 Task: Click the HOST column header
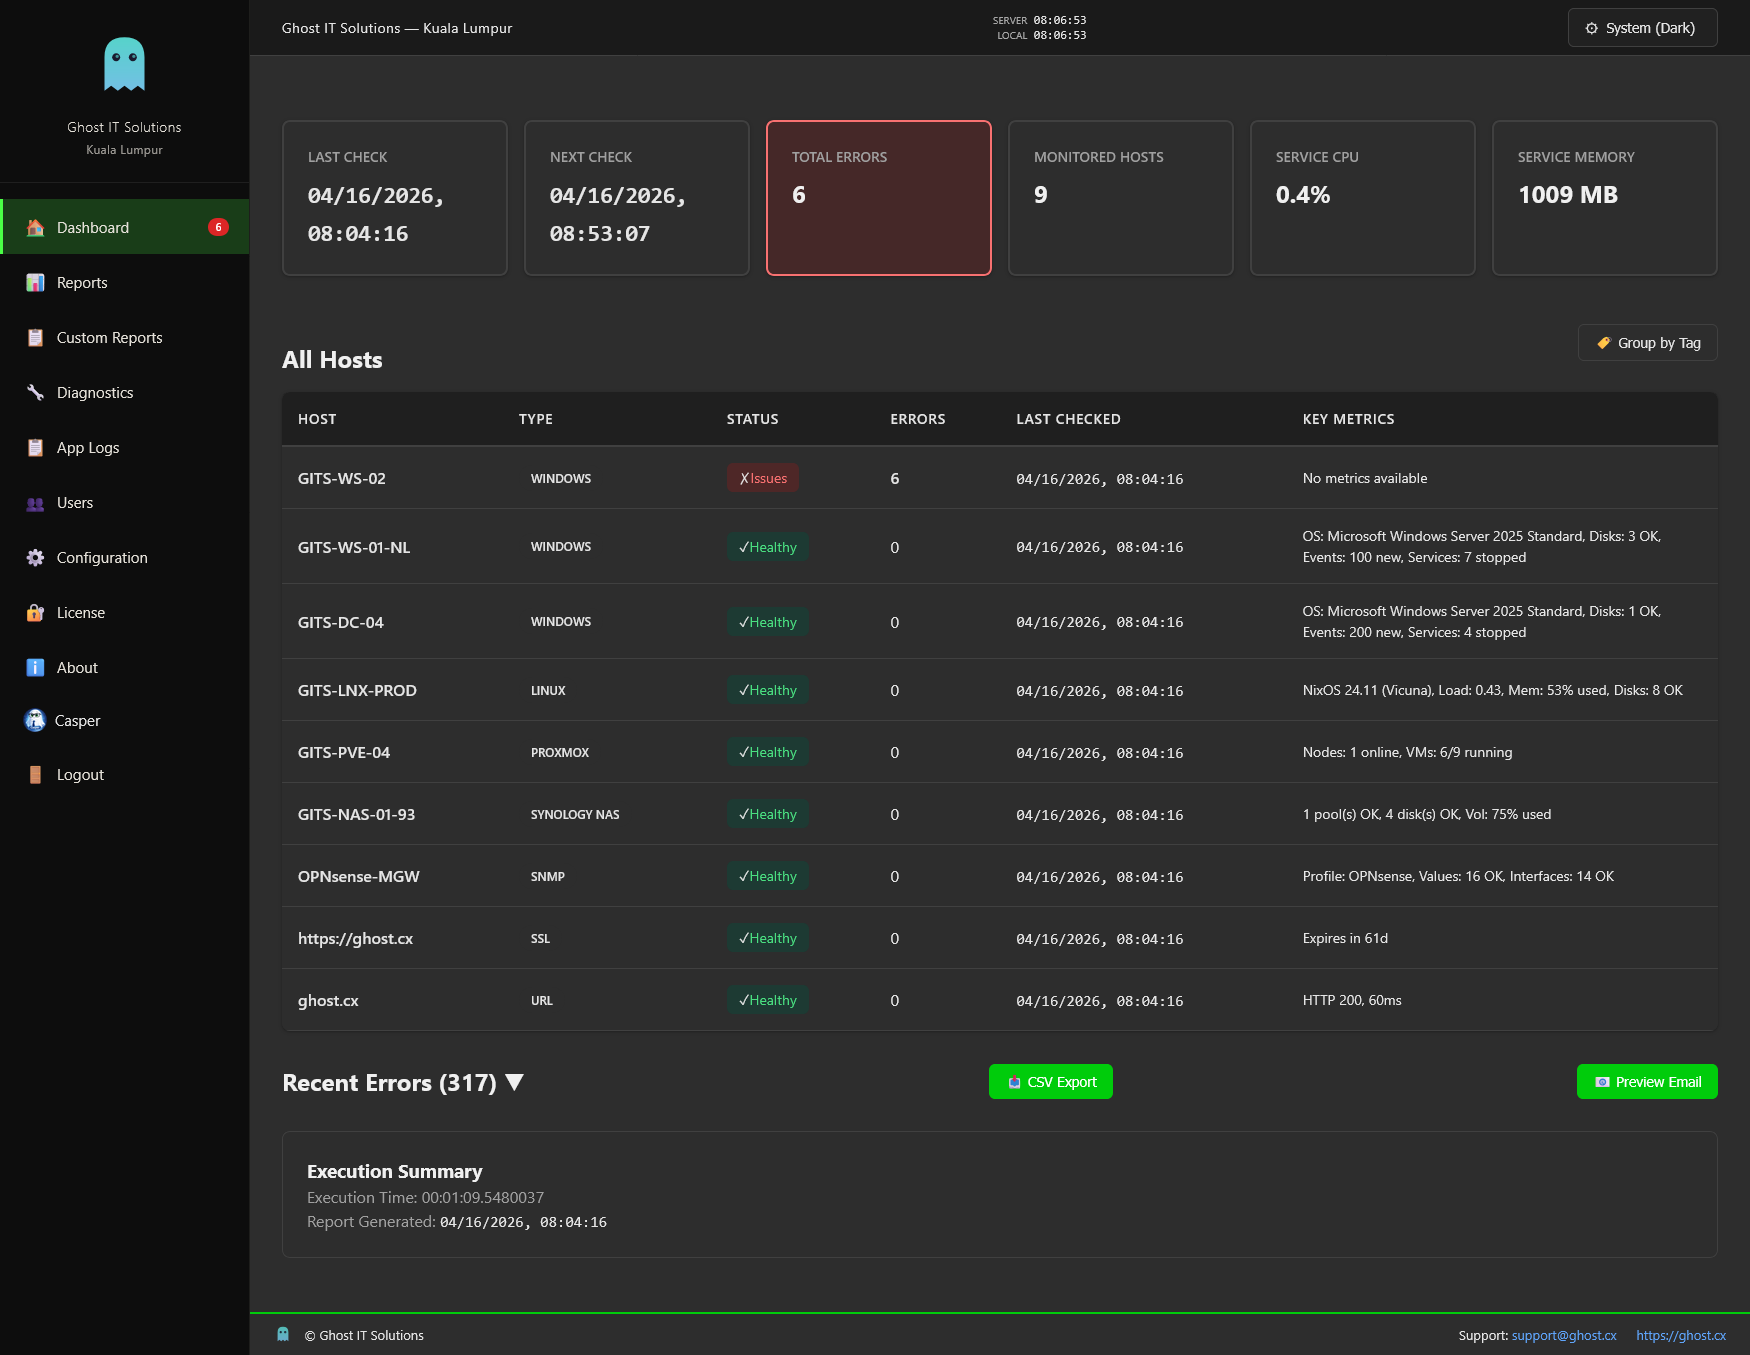click(317, 419)
